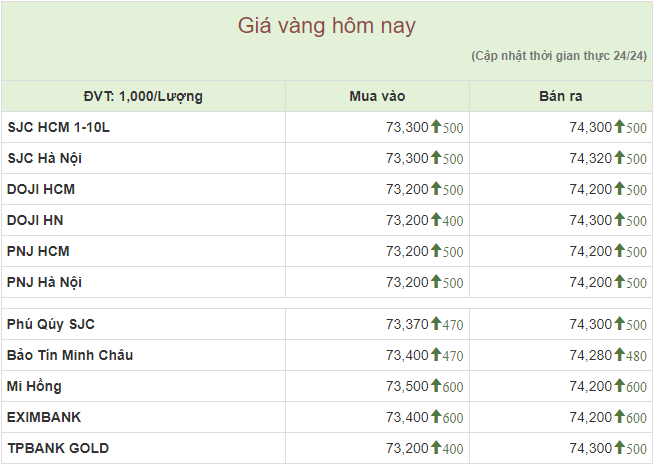Click Bảo Tín Minh Châu sell price 74,280
This screenshot has height=468, width=656.
[591, 355]
